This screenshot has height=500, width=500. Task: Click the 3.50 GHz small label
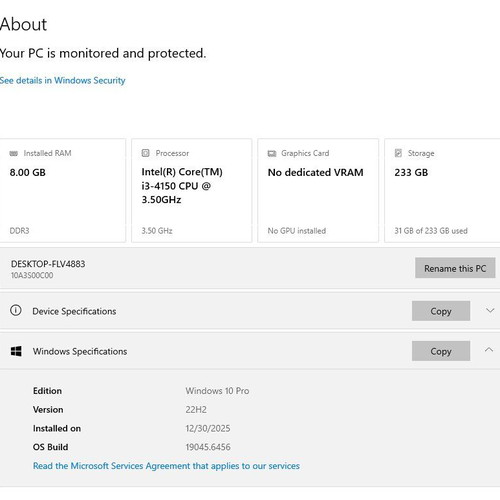pyautogui.click(x=157, y=231)
